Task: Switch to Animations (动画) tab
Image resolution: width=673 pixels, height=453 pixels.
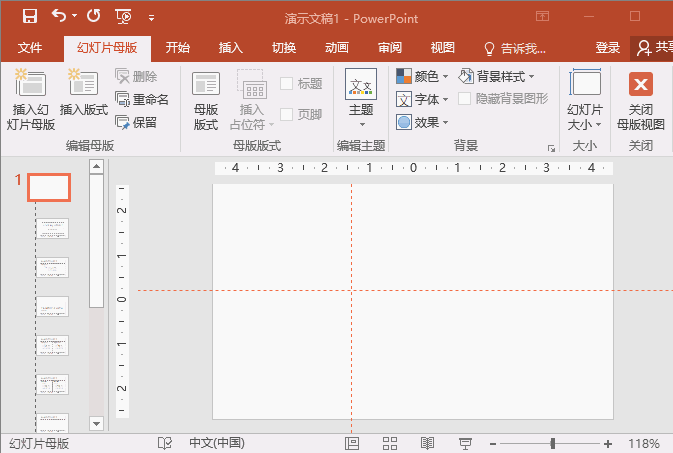Action: pyautogui.click(x=337, y=48)
